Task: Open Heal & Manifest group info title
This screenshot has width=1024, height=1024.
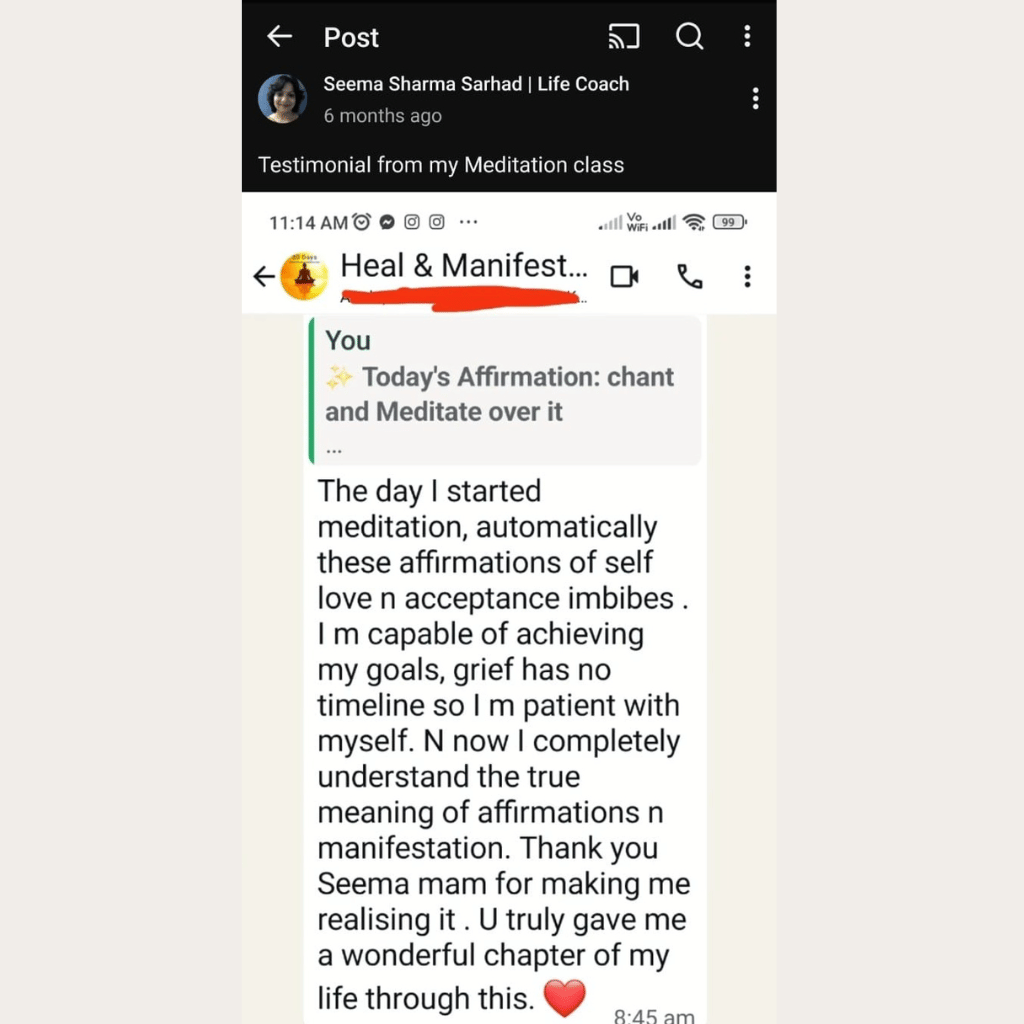Action: pyautogui.click(x=464, y=267)
